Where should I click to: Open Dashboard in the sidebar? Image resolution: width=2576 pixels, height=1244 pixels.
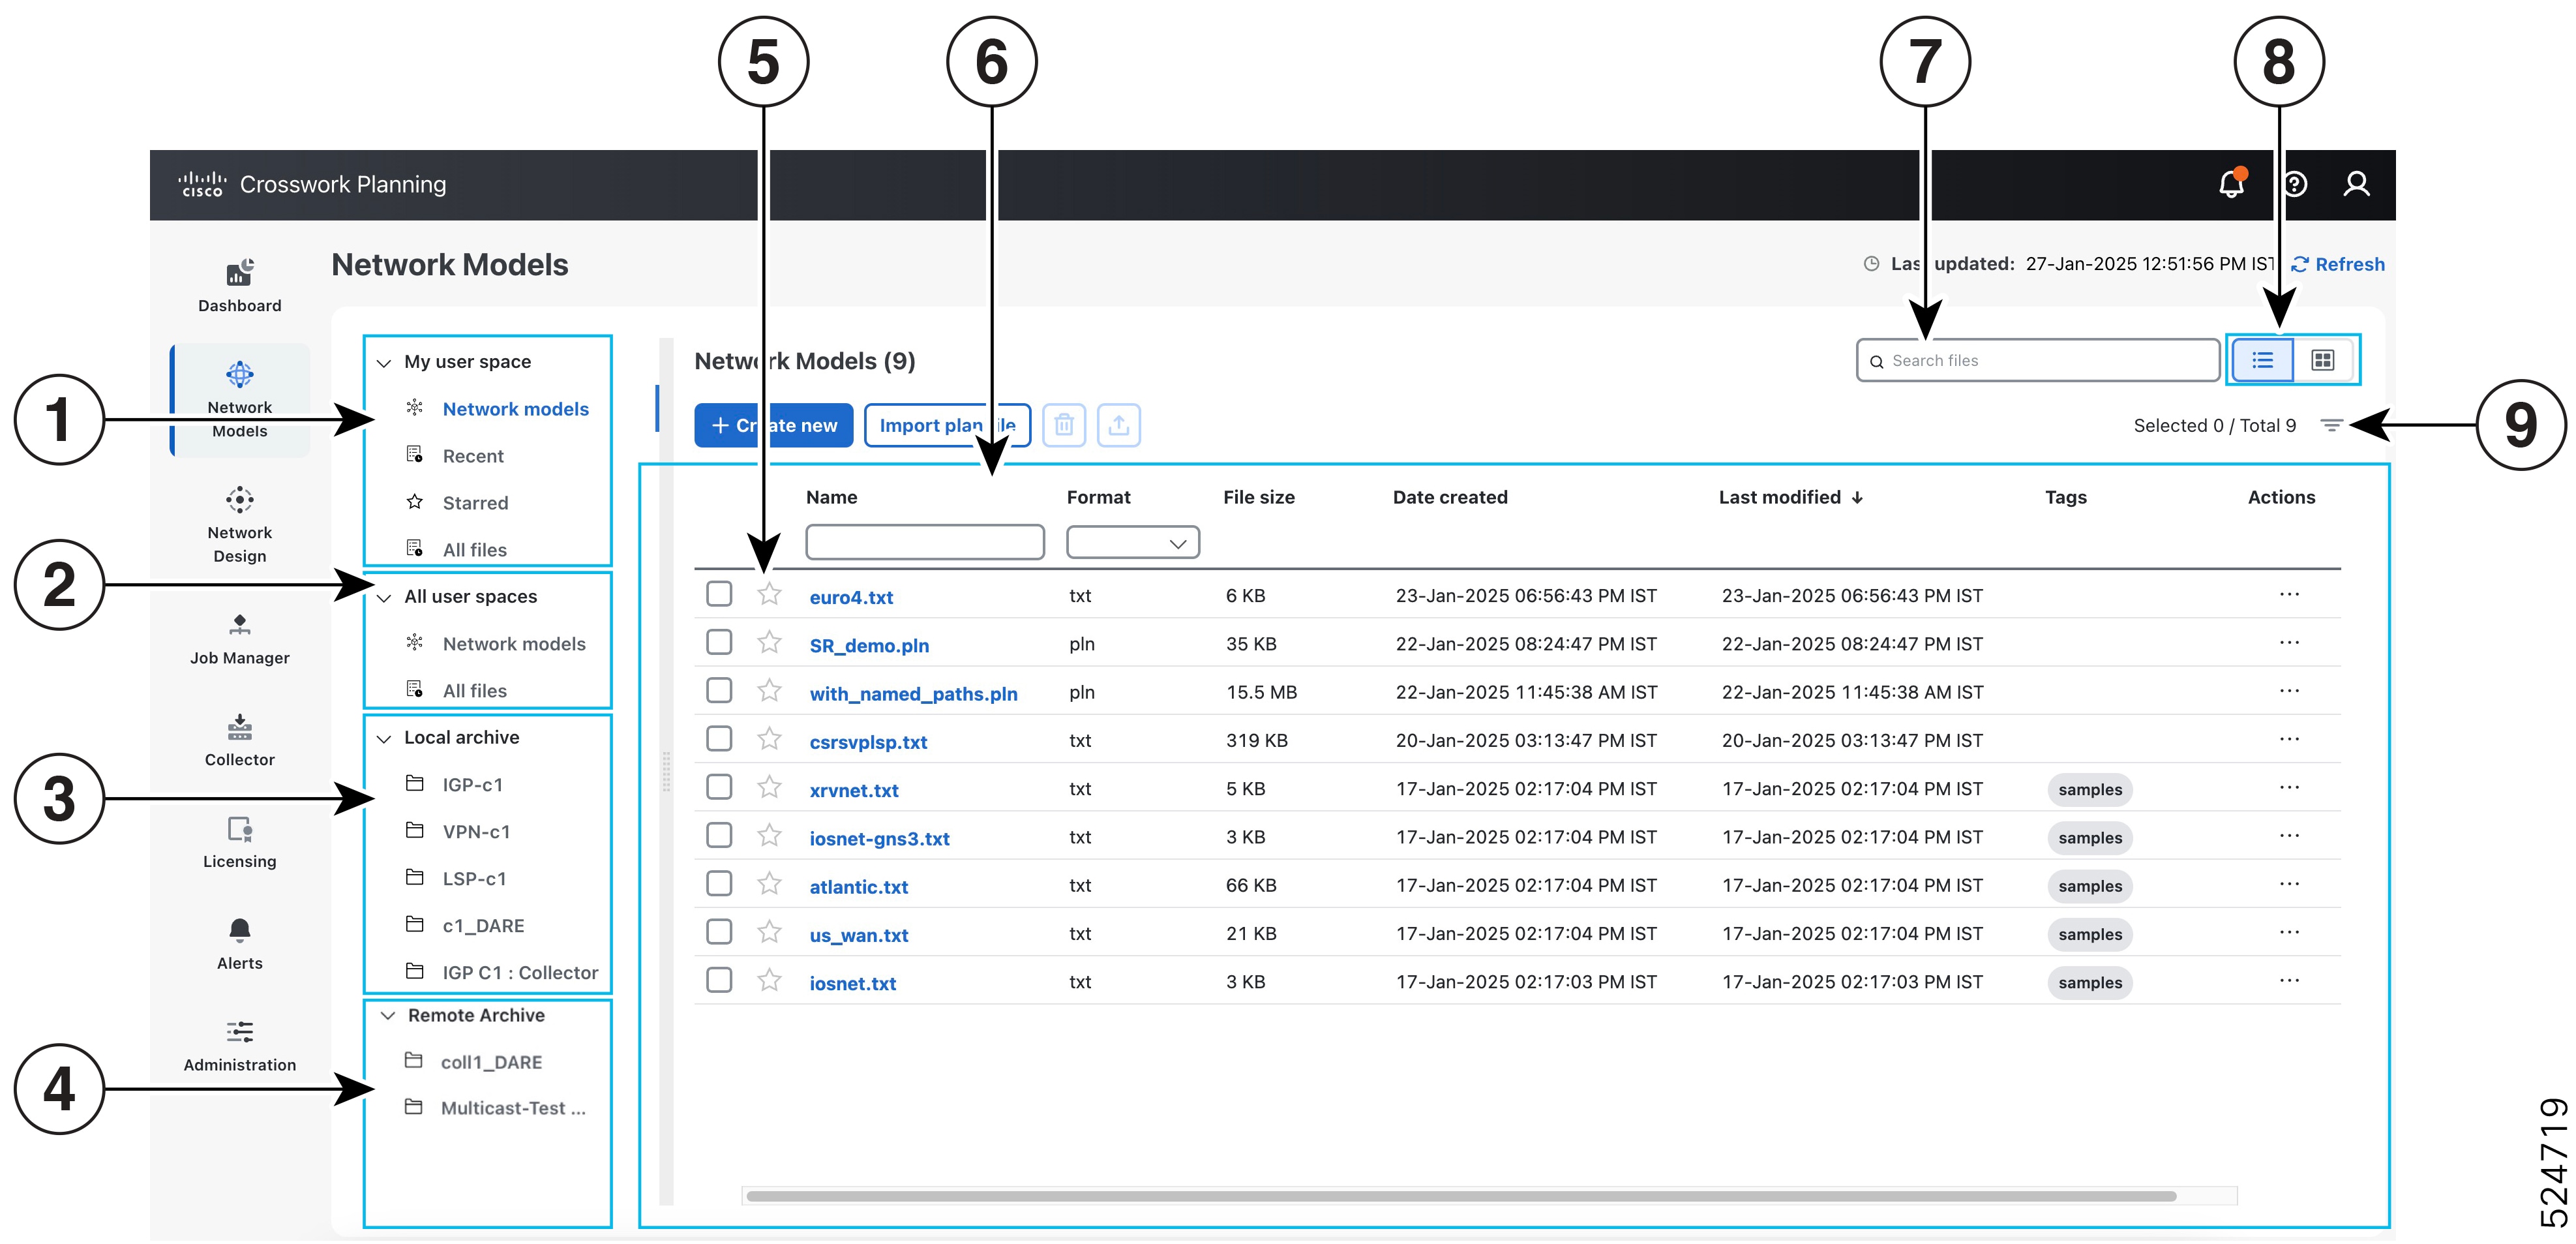coord(239,286)
